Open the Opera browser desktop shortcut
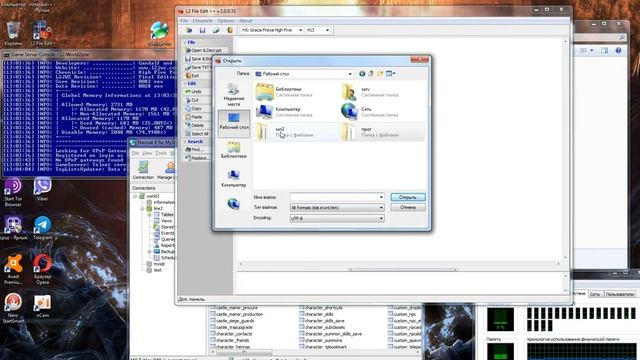This screenshot has height=360, width=640. pos(42,269)
